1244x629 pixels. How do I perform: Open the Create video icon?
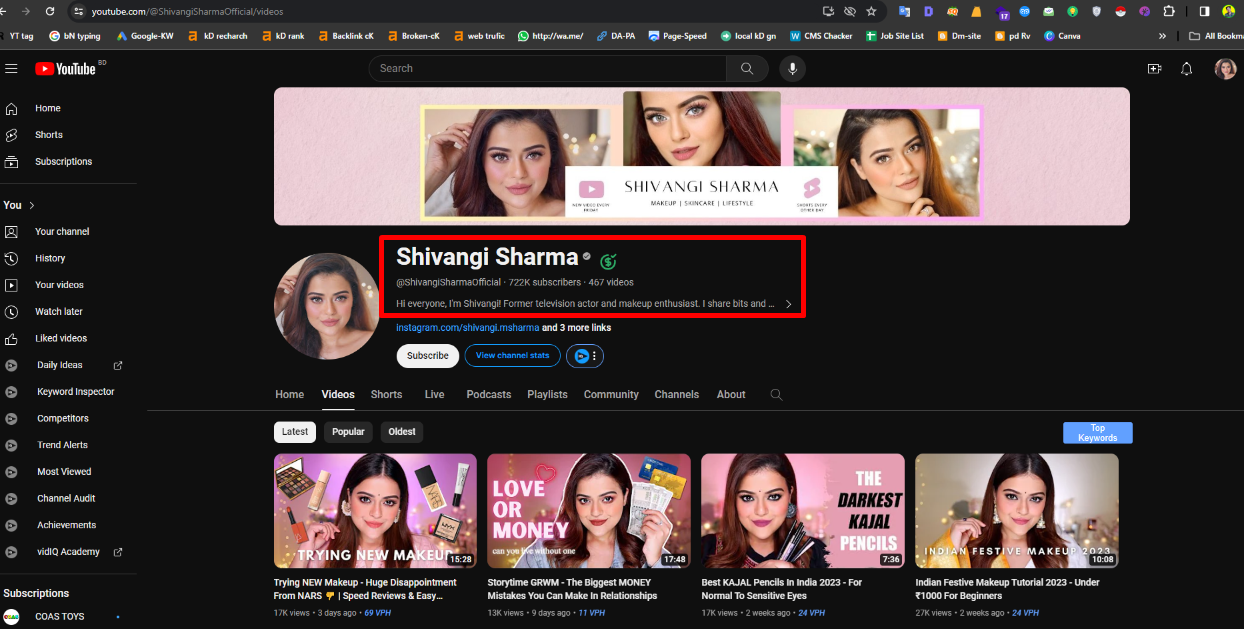click(x=1154, y=68)
